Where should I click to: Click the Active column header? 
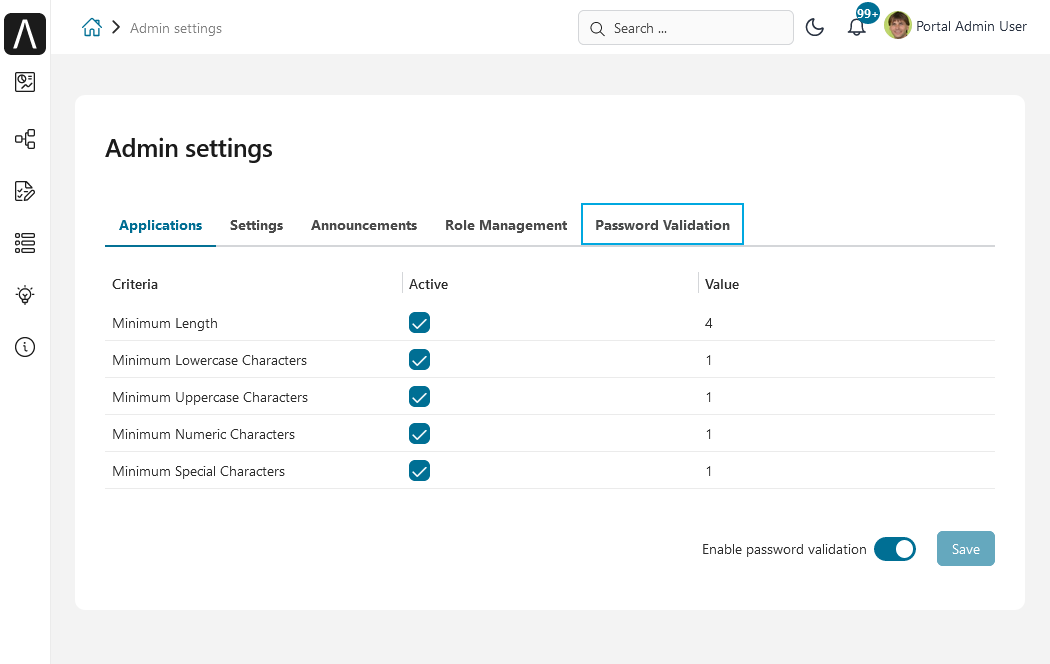[x=428, y=284]
